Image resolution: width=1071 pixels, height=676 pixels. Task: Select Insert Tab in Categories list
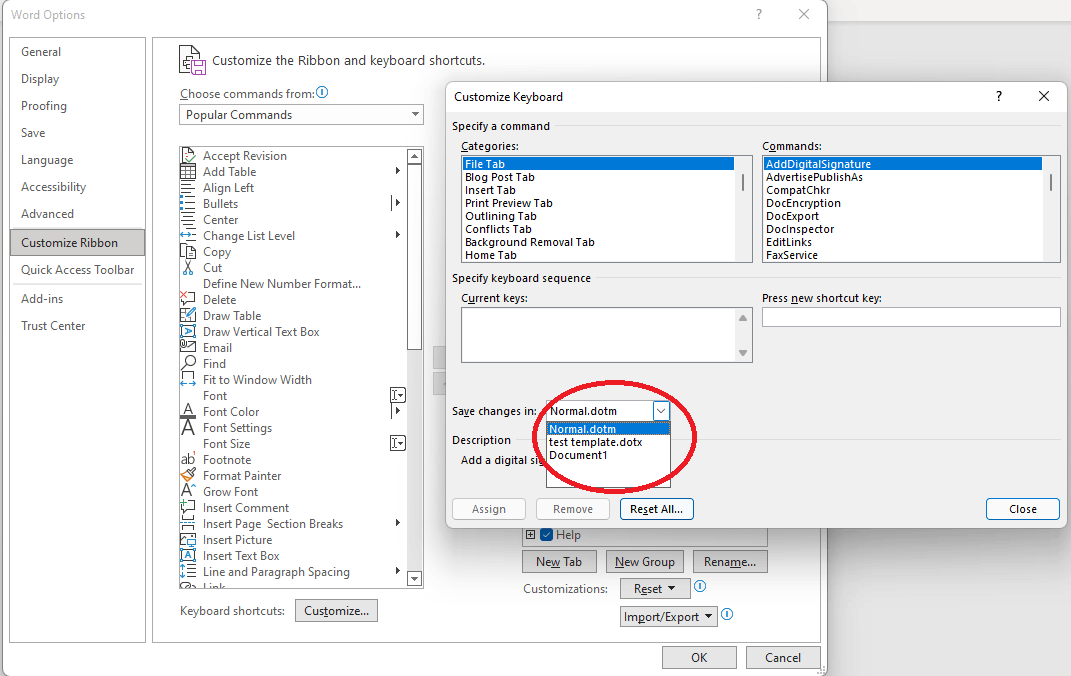tap(598, 190)
